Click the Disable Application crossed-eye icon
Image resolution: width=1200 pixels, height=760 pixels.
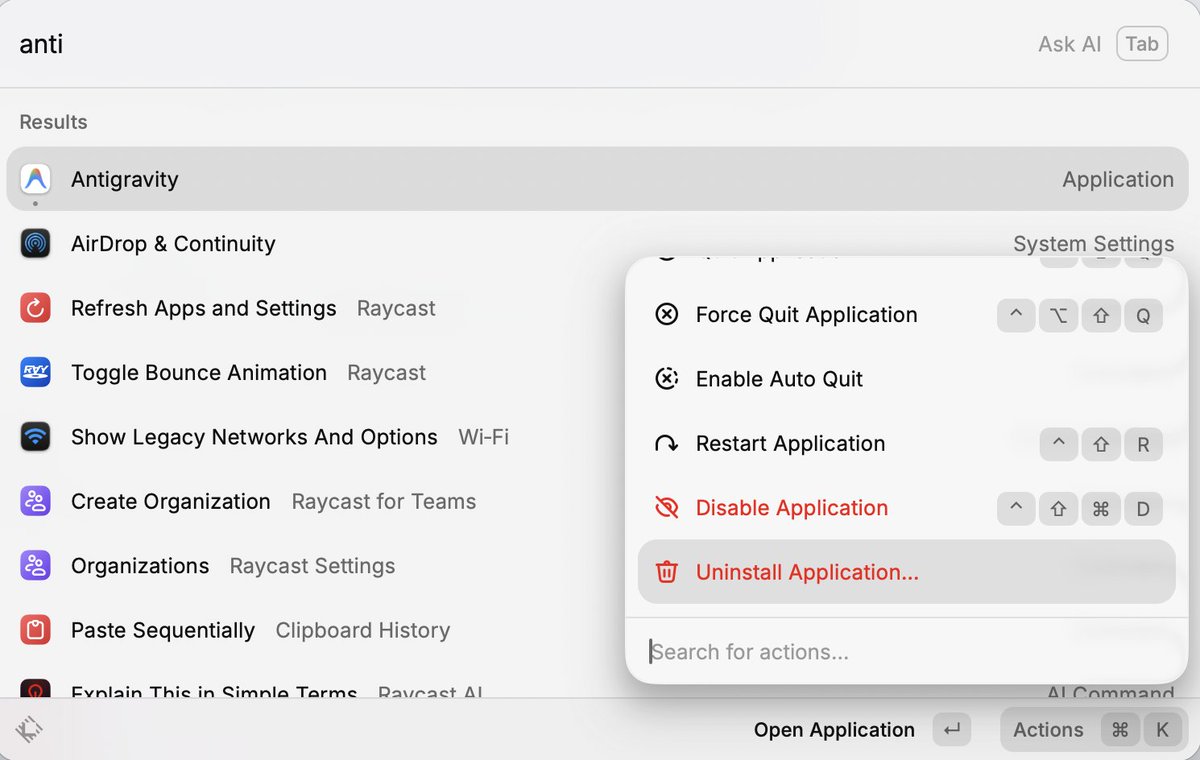click(x=666, y=508)
